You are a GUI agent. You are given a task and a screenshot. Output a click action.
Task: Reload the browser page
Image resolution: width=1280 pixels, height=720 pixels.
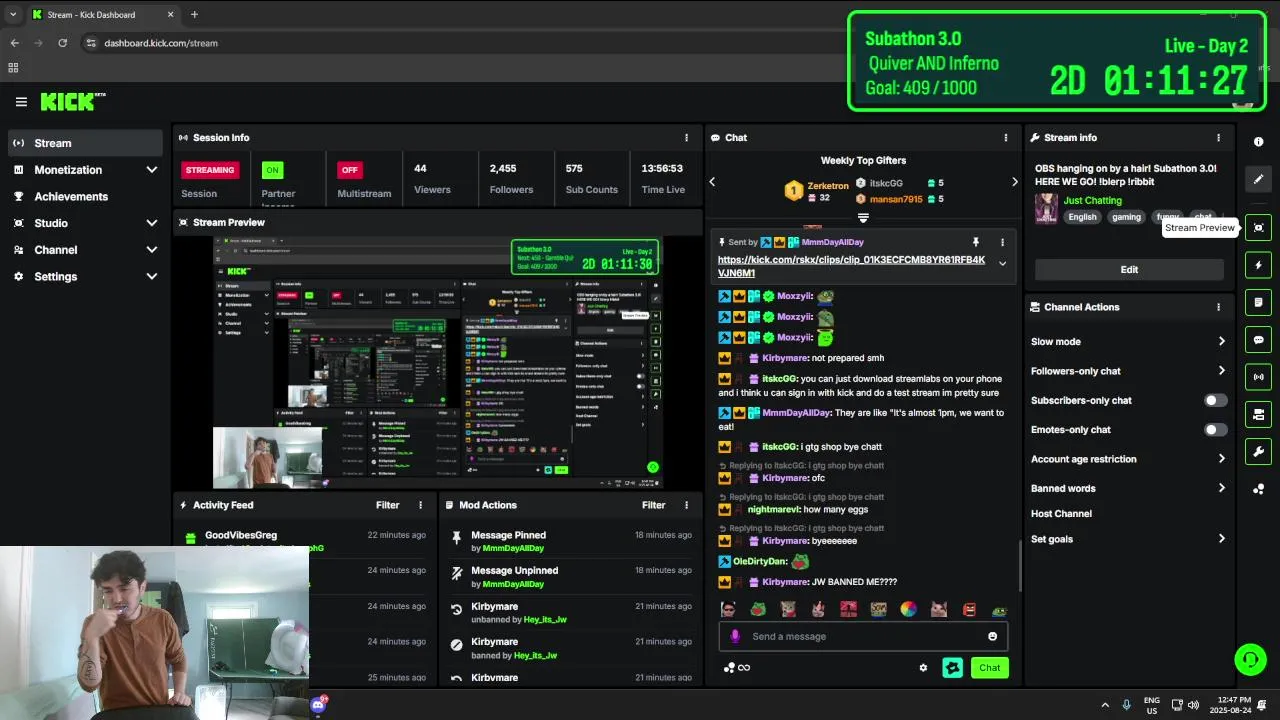[x=63, y=43]
